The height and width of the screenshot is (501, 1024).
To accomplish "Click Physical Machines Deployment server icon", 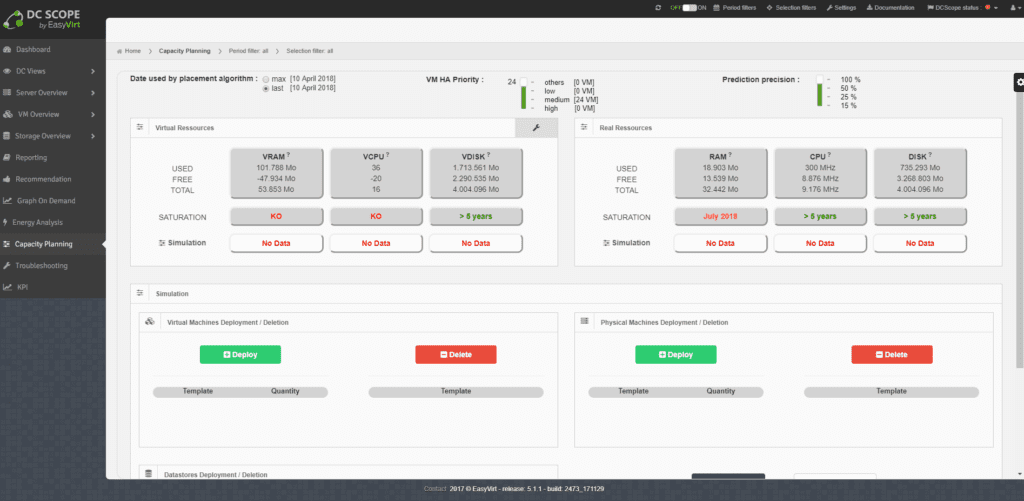I will 584,321.
